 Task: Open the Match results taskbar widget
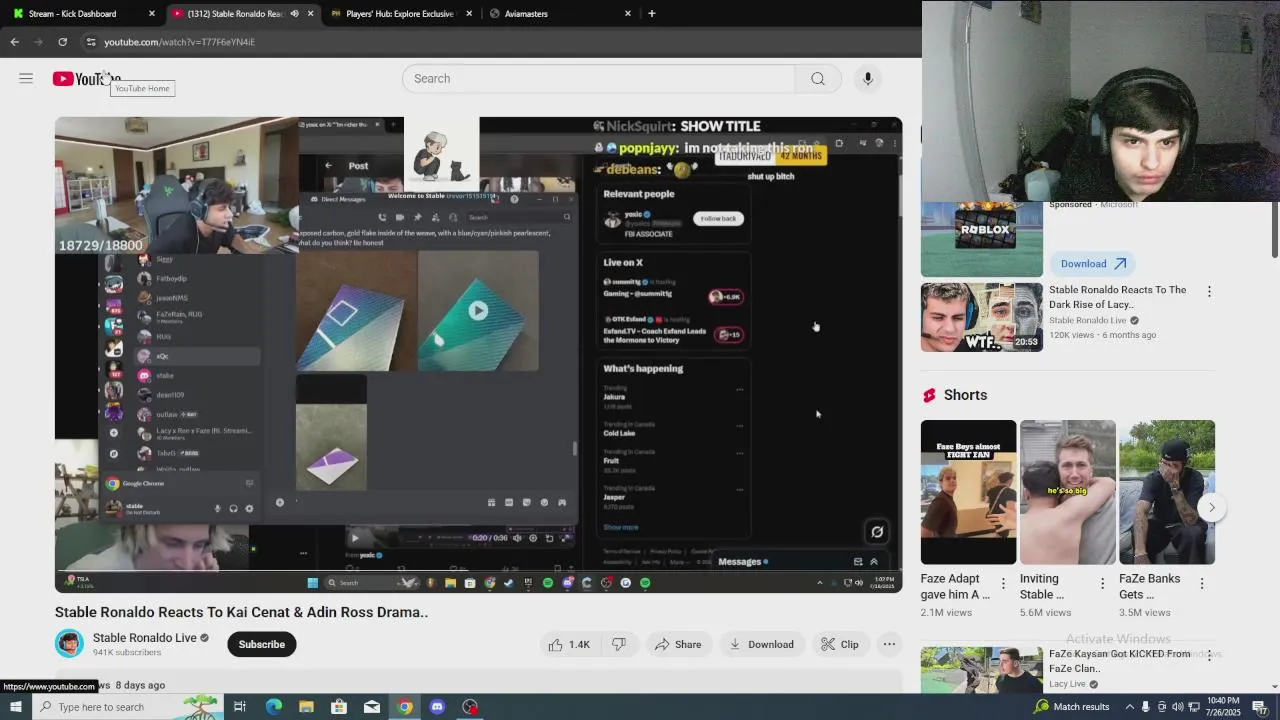1072,707
